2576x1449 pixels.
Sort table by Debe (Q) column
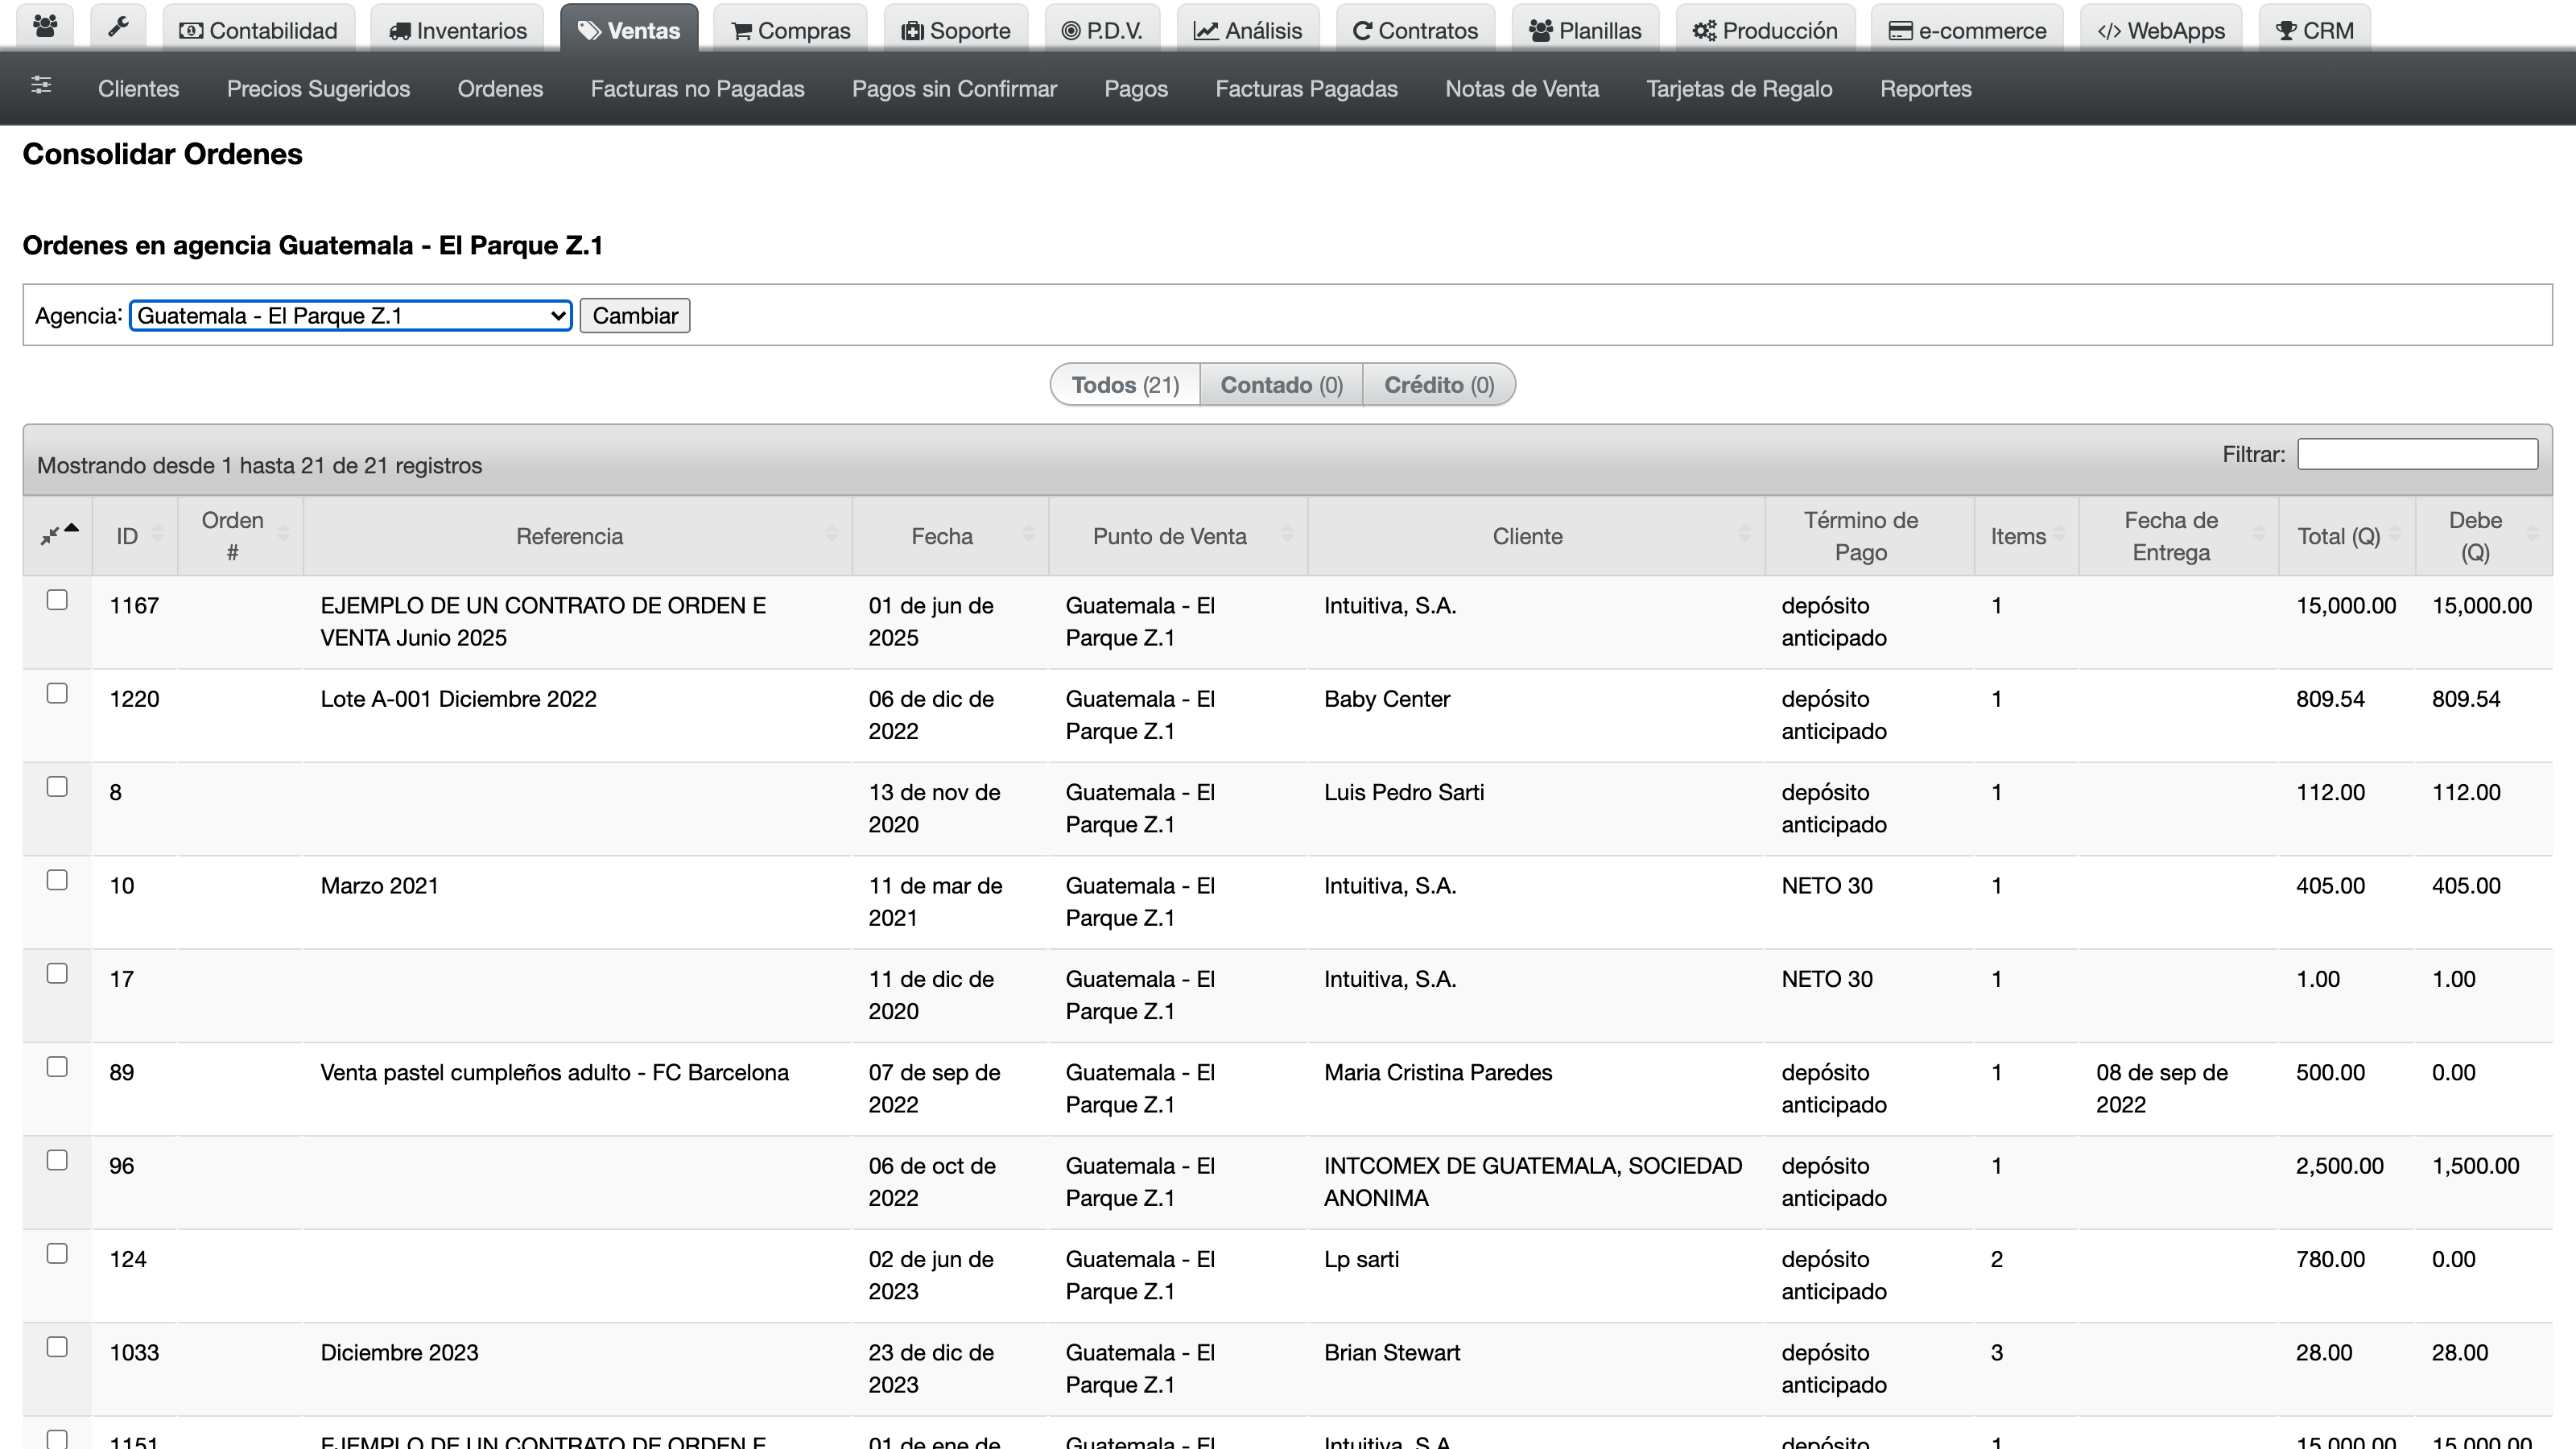2484,535
